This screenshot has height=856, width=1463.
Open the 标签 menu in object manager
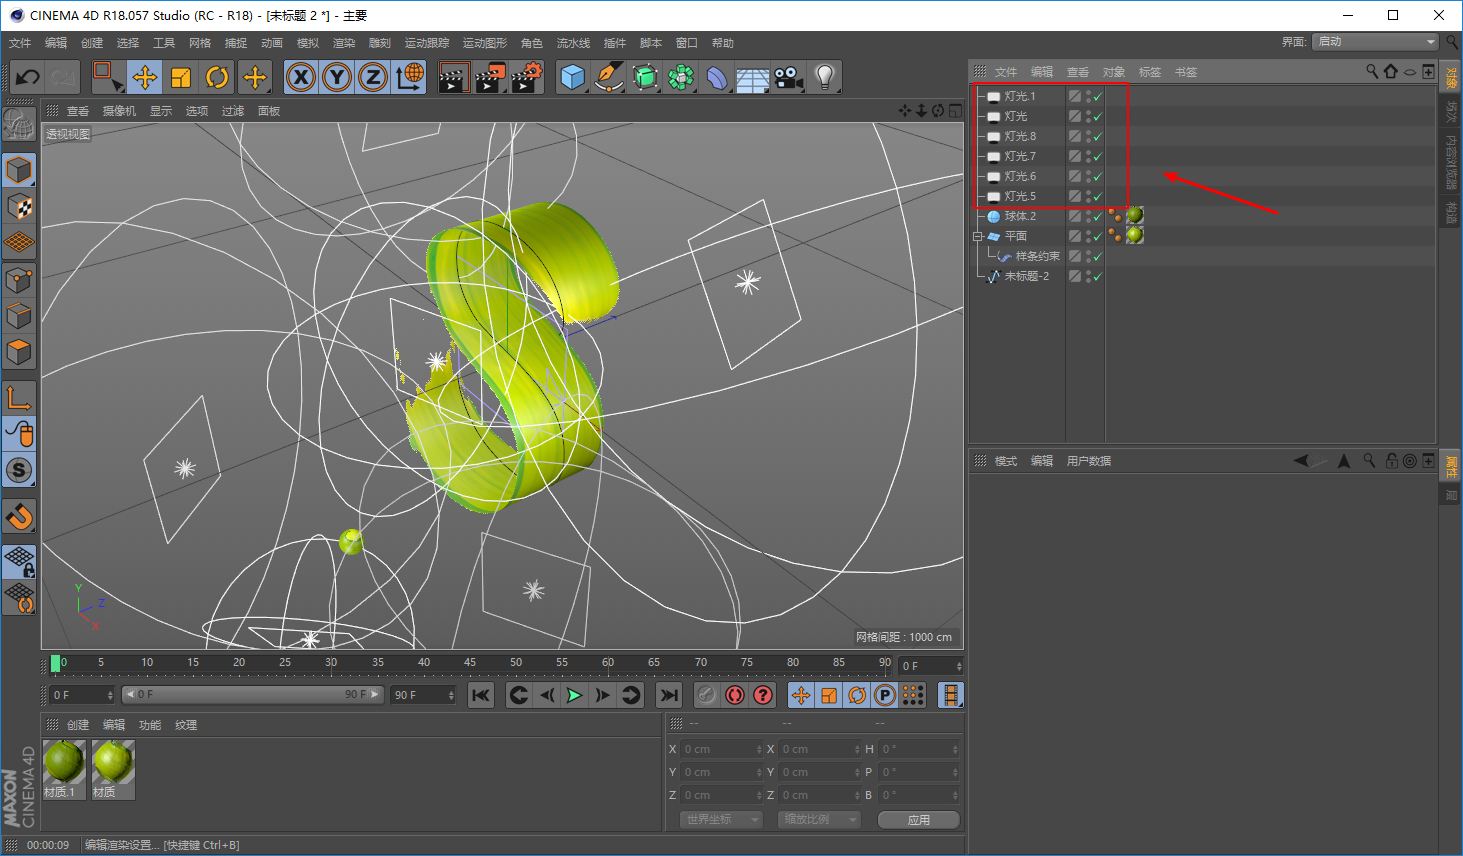[x=1150, y=72]
